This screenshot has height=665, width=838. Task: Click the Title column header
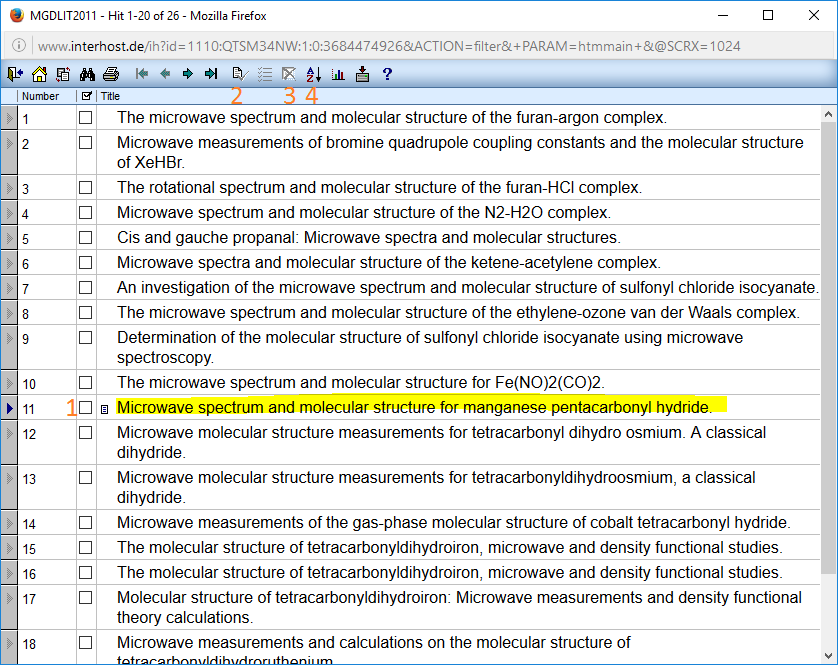pyautogui.click(x=110, y=96)
